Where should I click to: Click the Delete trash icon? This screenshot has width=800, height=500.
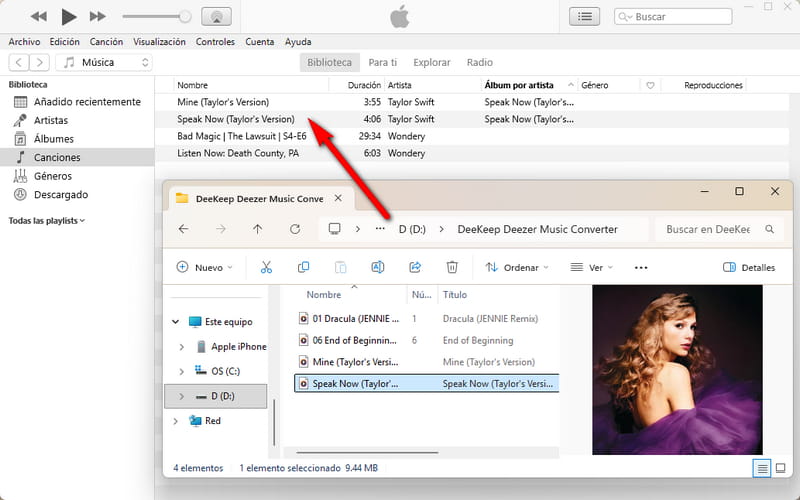point(452,267)
